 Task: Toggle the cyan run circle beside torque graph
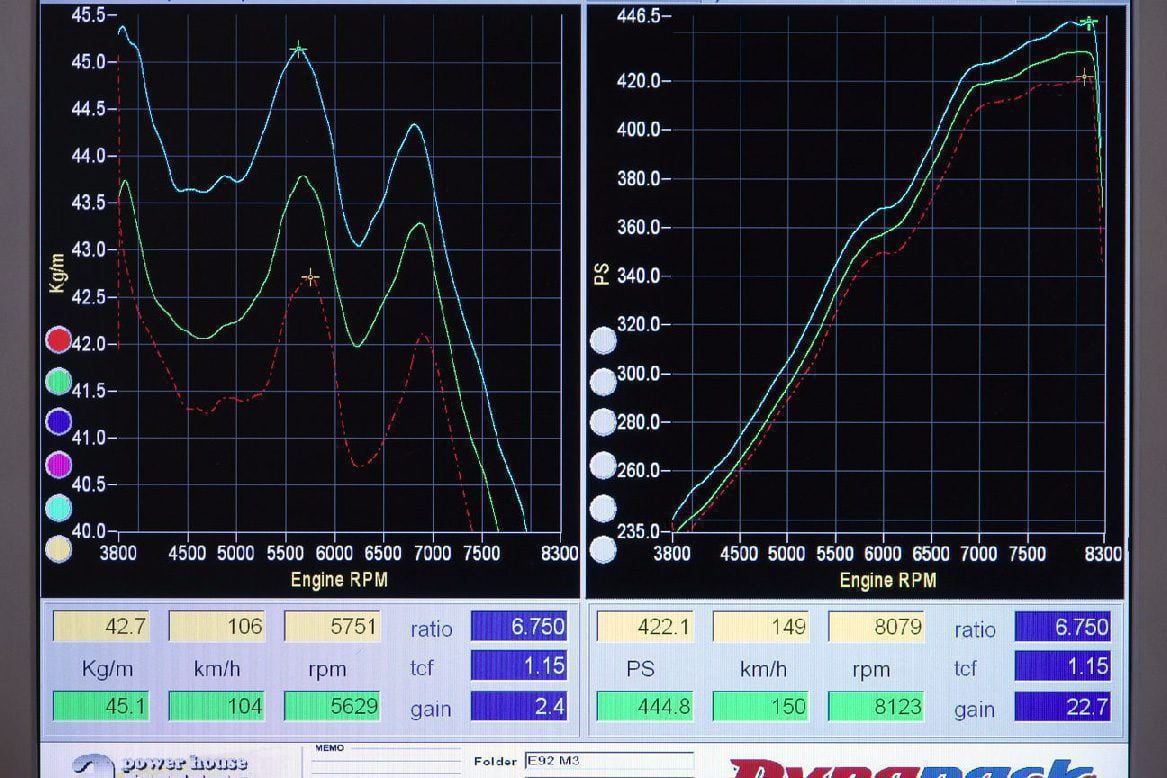[x=59, y=507]
